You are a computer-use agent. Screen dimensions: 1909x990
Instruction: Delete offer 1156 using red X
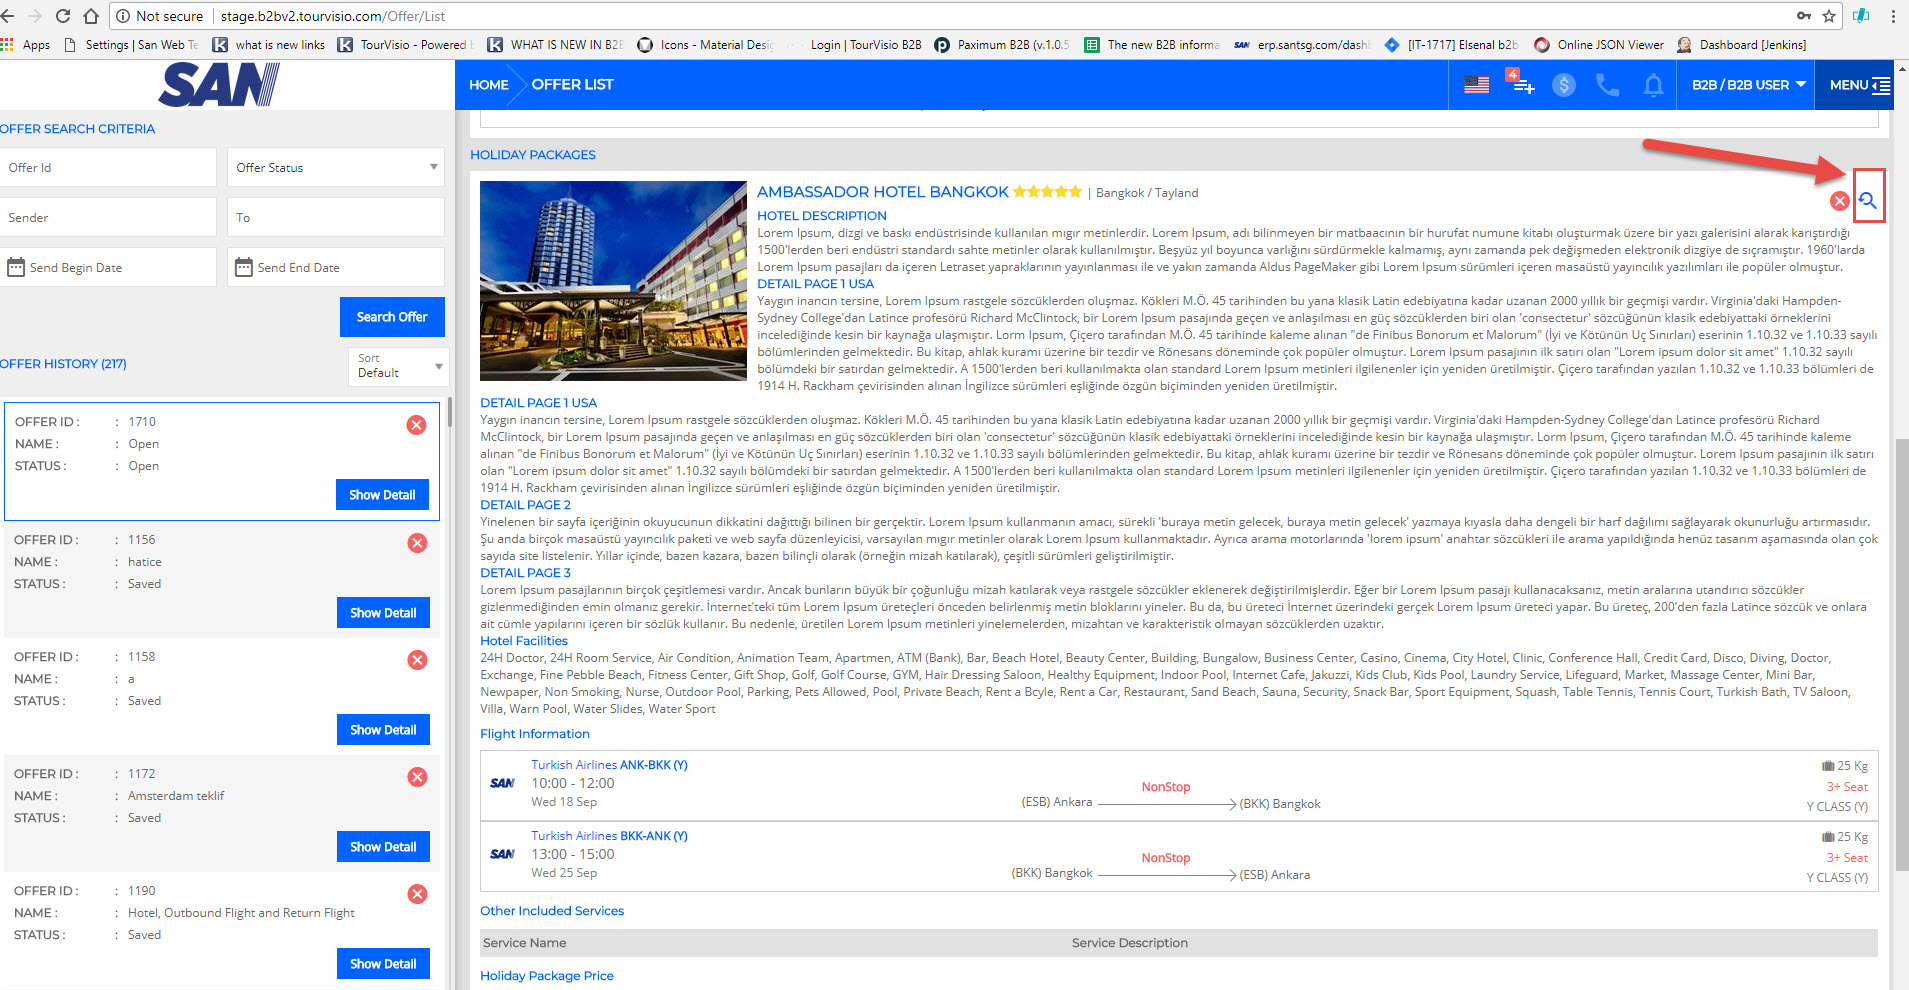417,543
